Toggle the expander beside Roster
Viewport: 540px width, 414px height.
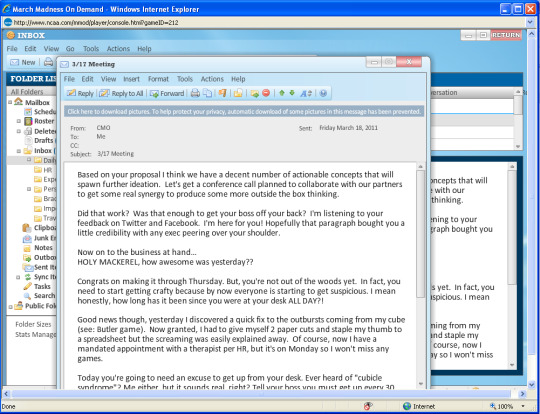click(x=19, y=121)
